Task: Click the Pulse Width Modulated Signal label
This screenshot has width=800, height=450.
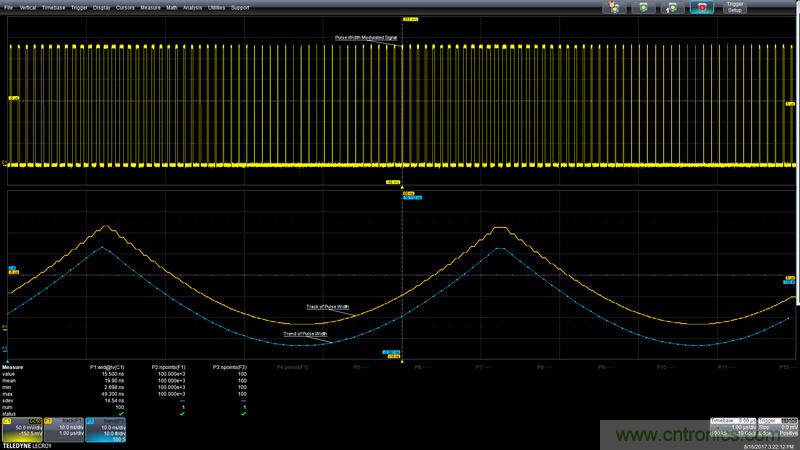Action: tap(367, 38)
